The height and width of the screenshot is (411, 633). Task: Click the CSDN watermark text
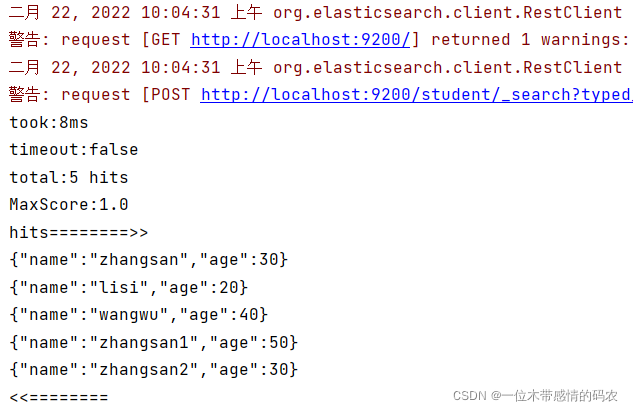pyautogui.click(x=535, y=396)
